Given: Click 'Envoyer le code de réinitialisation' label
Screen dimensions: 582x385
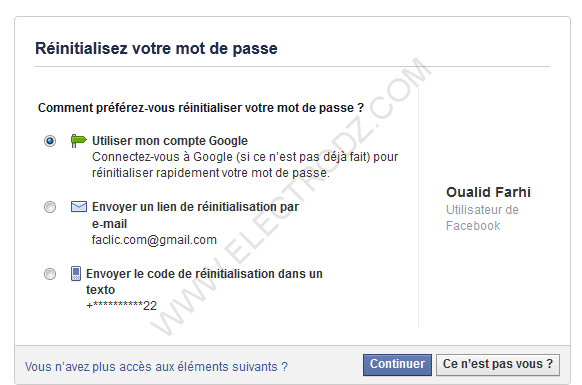Looking at the screenshot, I should click(204, 281).
